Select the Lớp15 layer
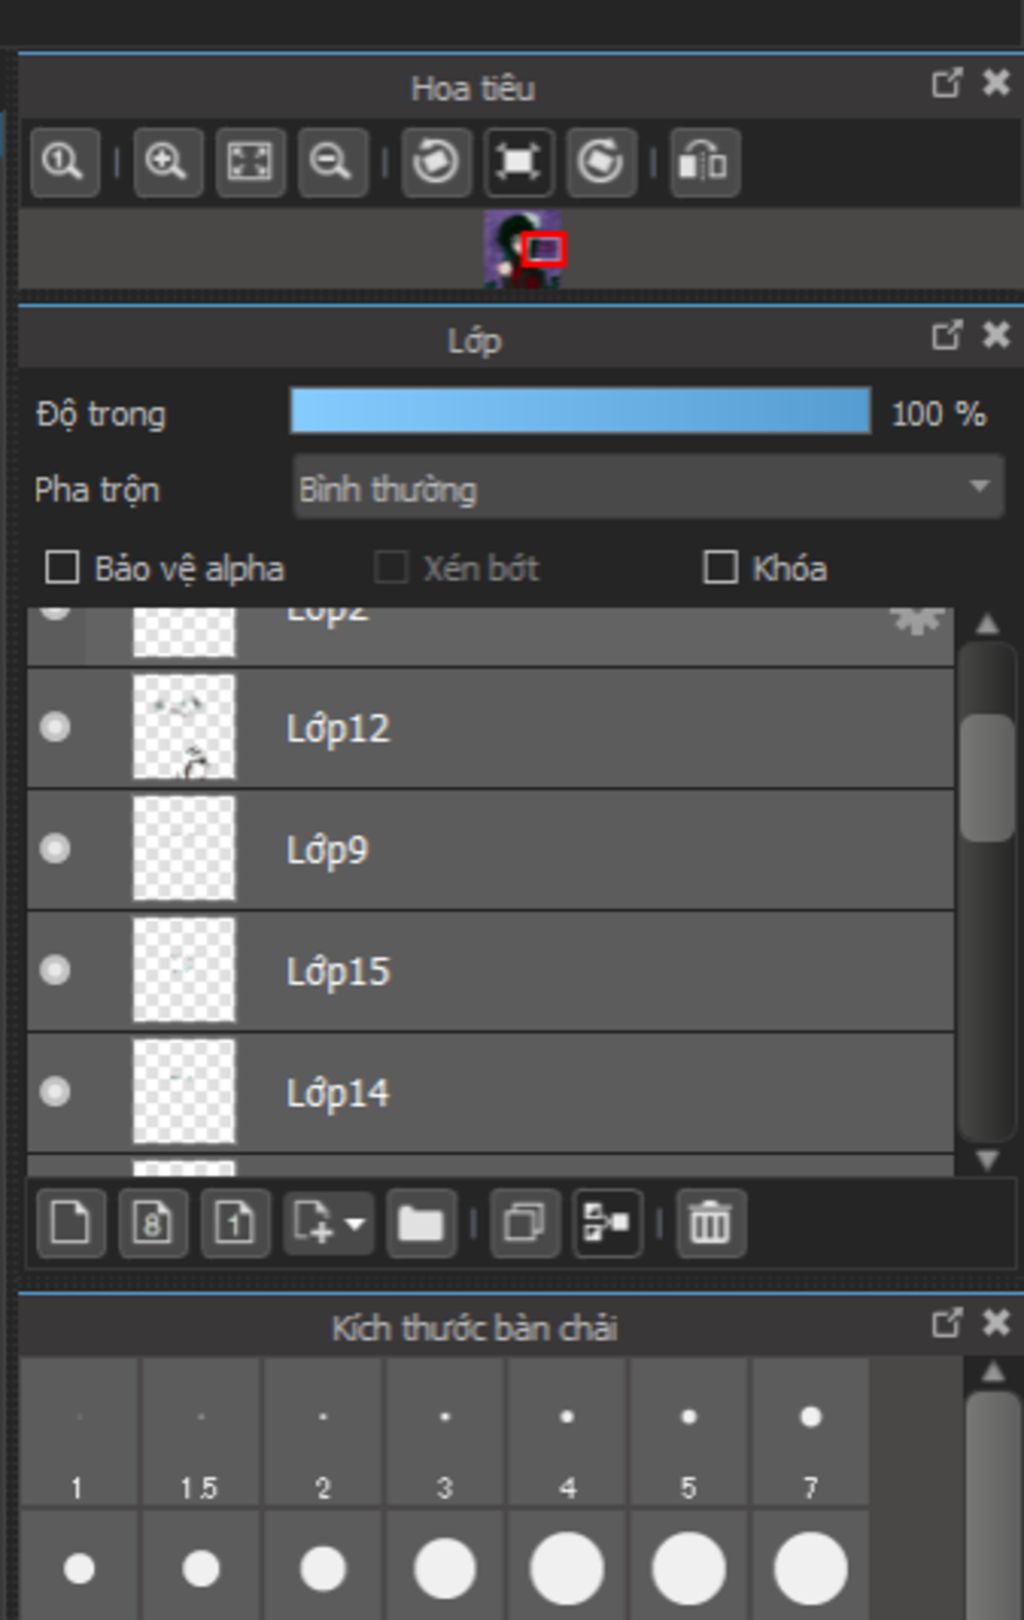 click(x=600, y=971)
